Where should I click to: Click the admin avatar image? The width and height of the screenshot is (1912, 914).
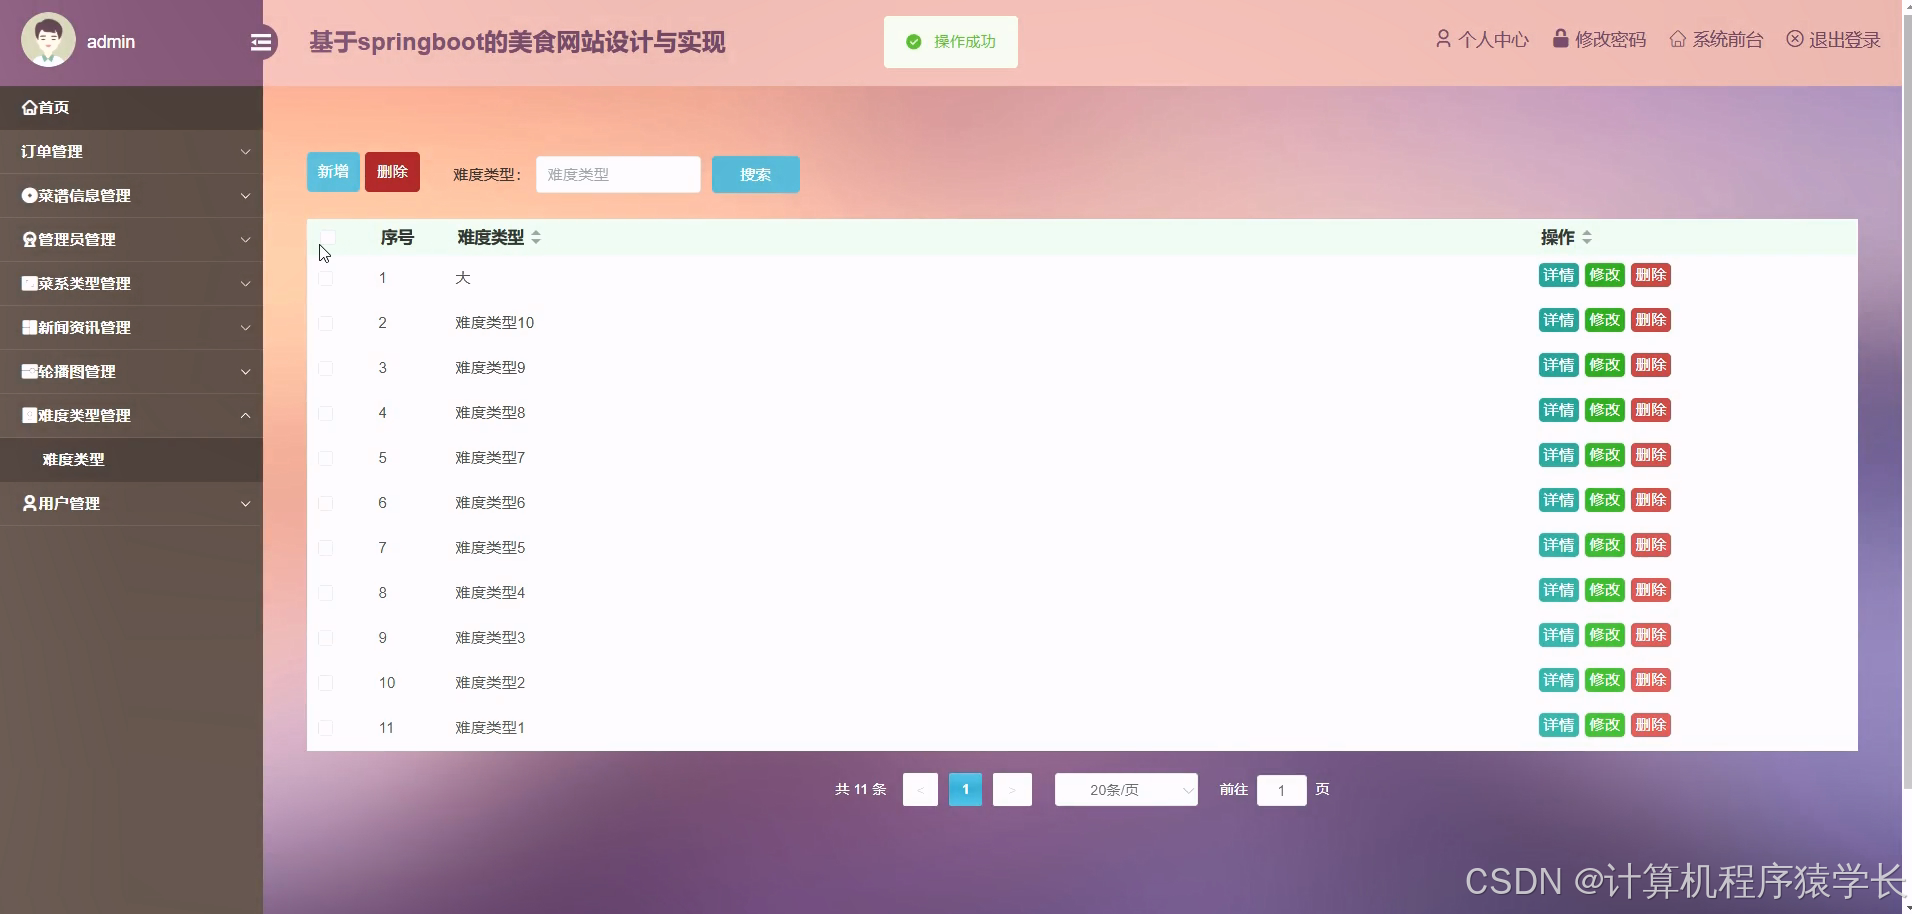coord(47,41)
